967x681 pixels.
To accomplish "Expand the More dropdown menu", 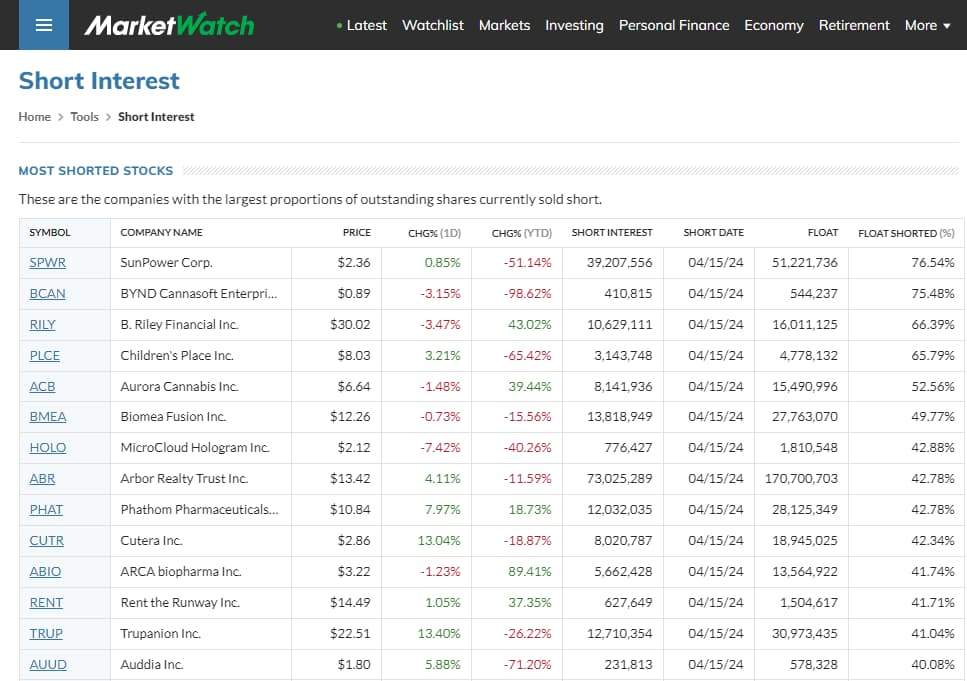I will 928,25.
